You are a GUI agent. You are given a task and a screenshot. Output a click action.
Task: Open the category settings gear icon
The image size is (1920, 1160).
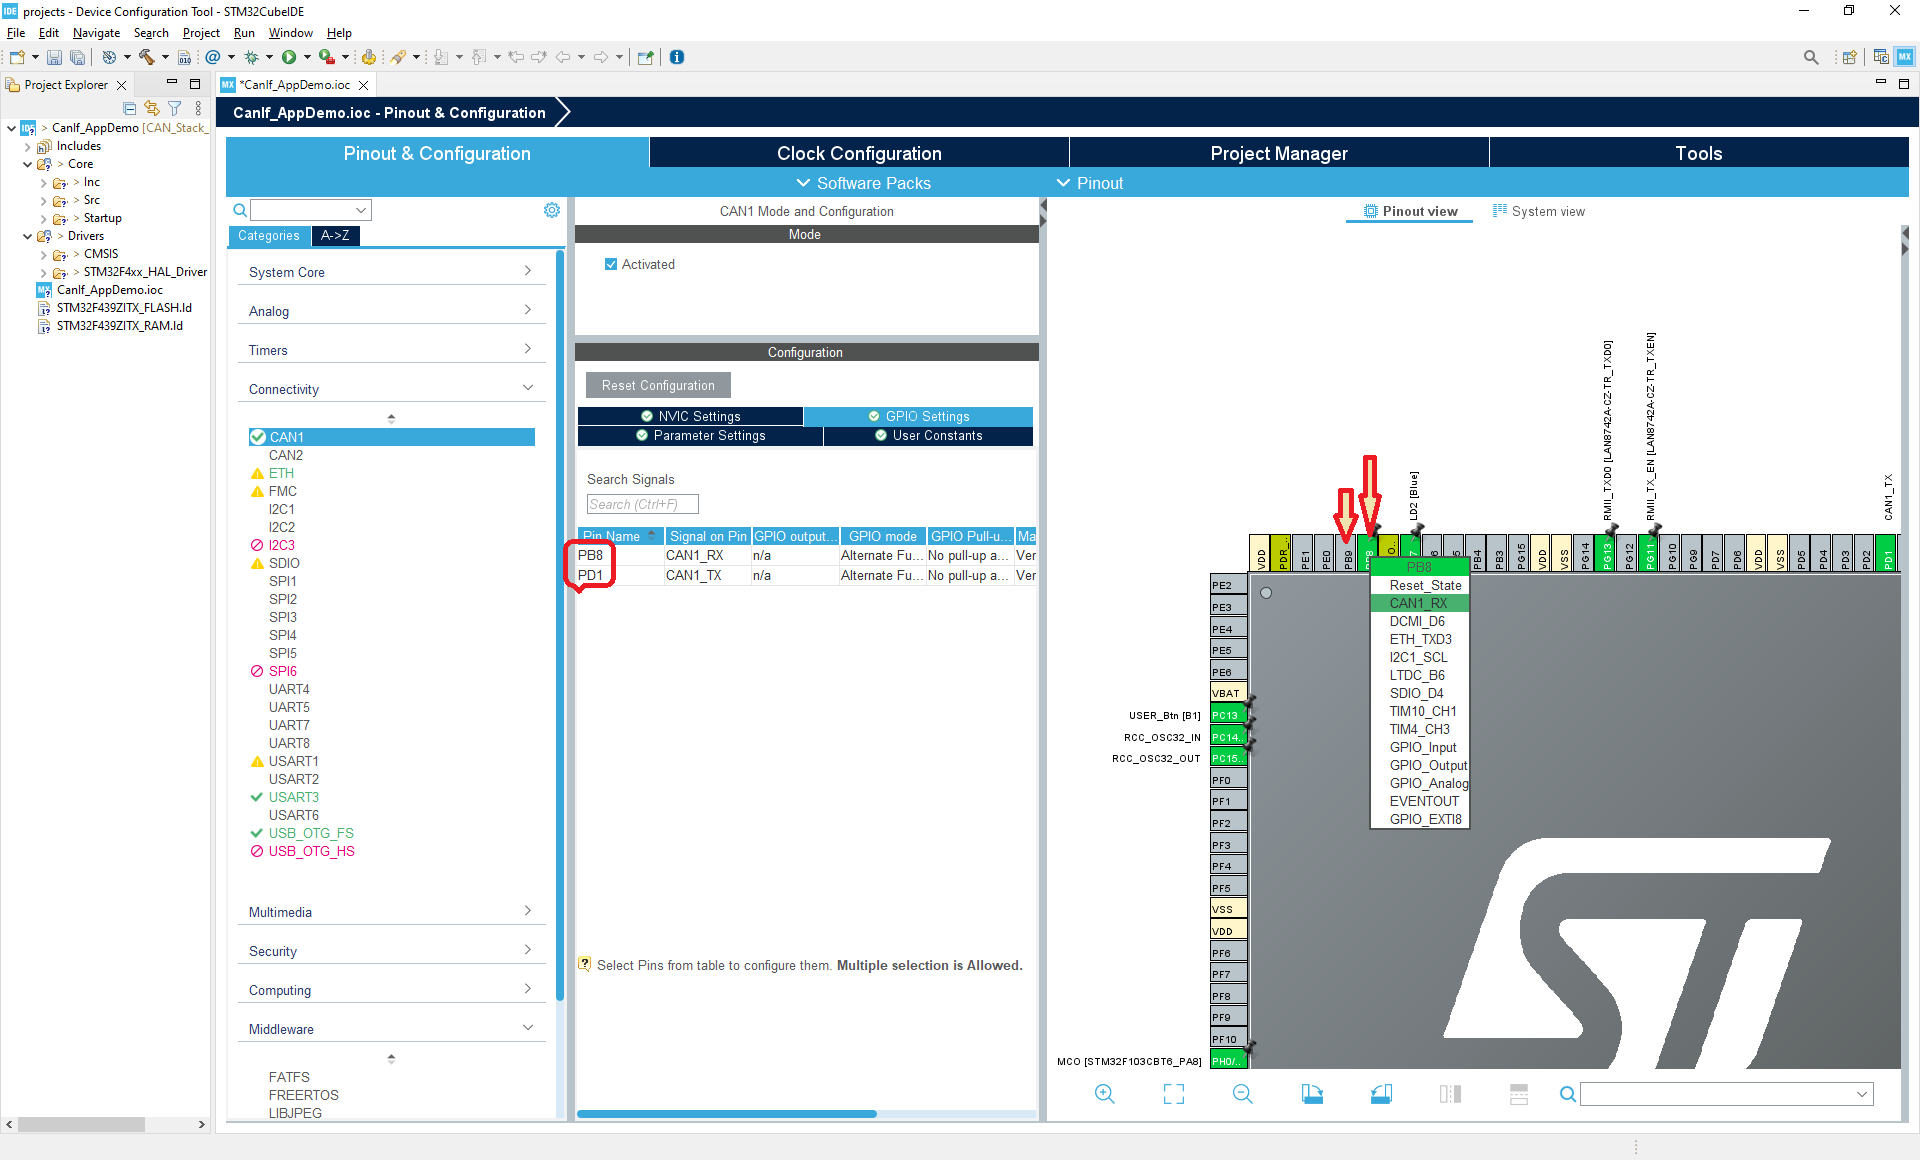click(552, 210)
